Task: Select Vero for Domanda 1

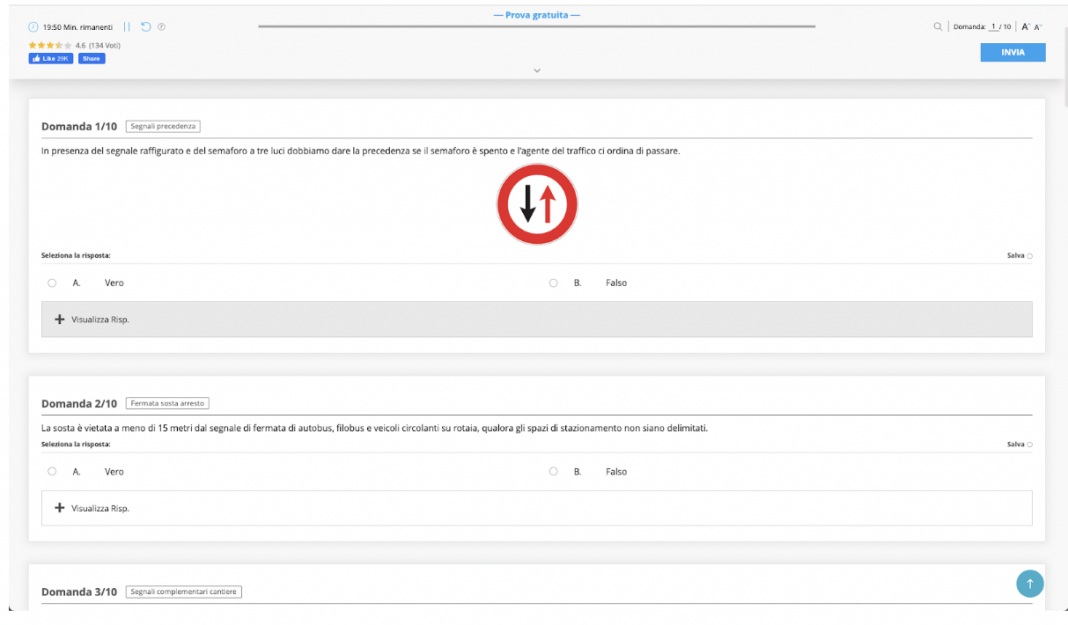Action: (52, 283)
